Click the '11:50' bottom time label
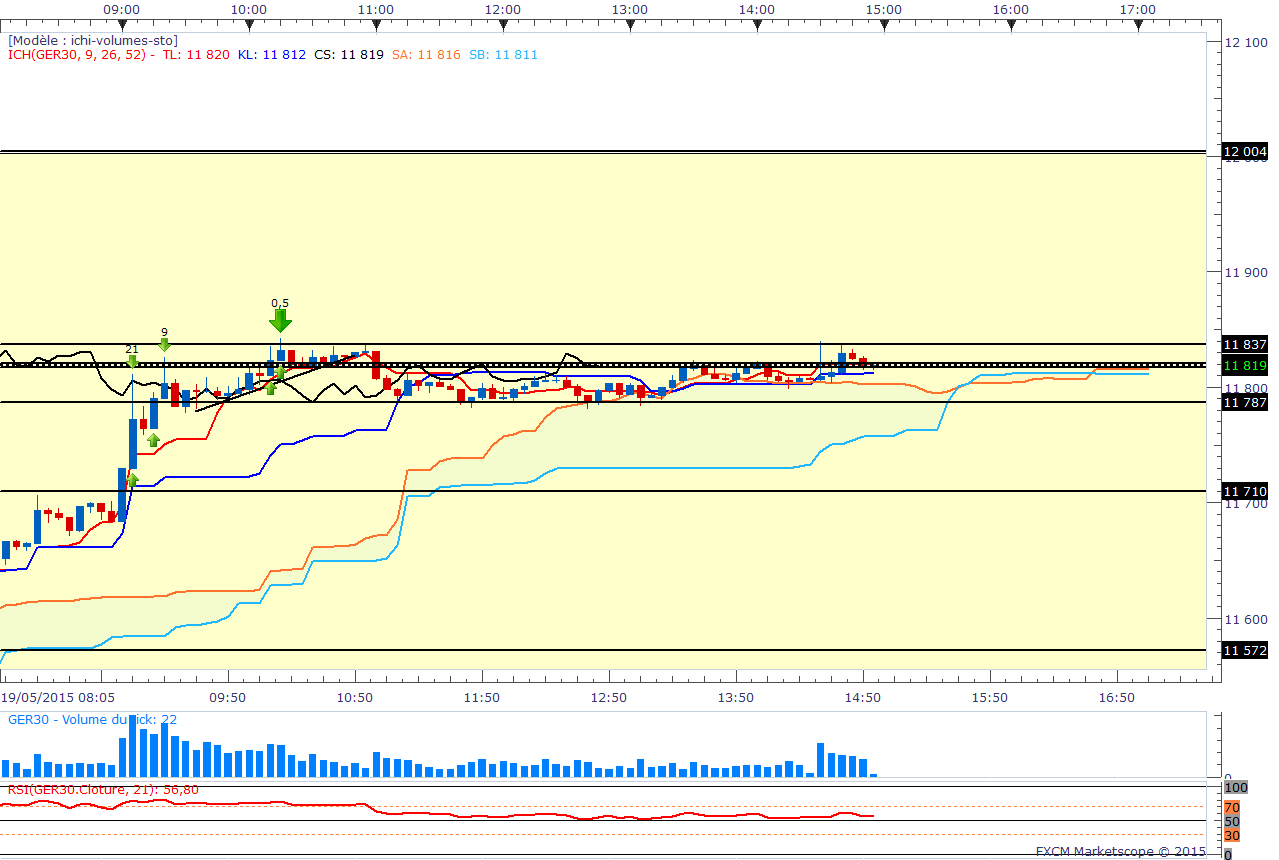This screenshot has width=1279, height=860. pos(481,697)
